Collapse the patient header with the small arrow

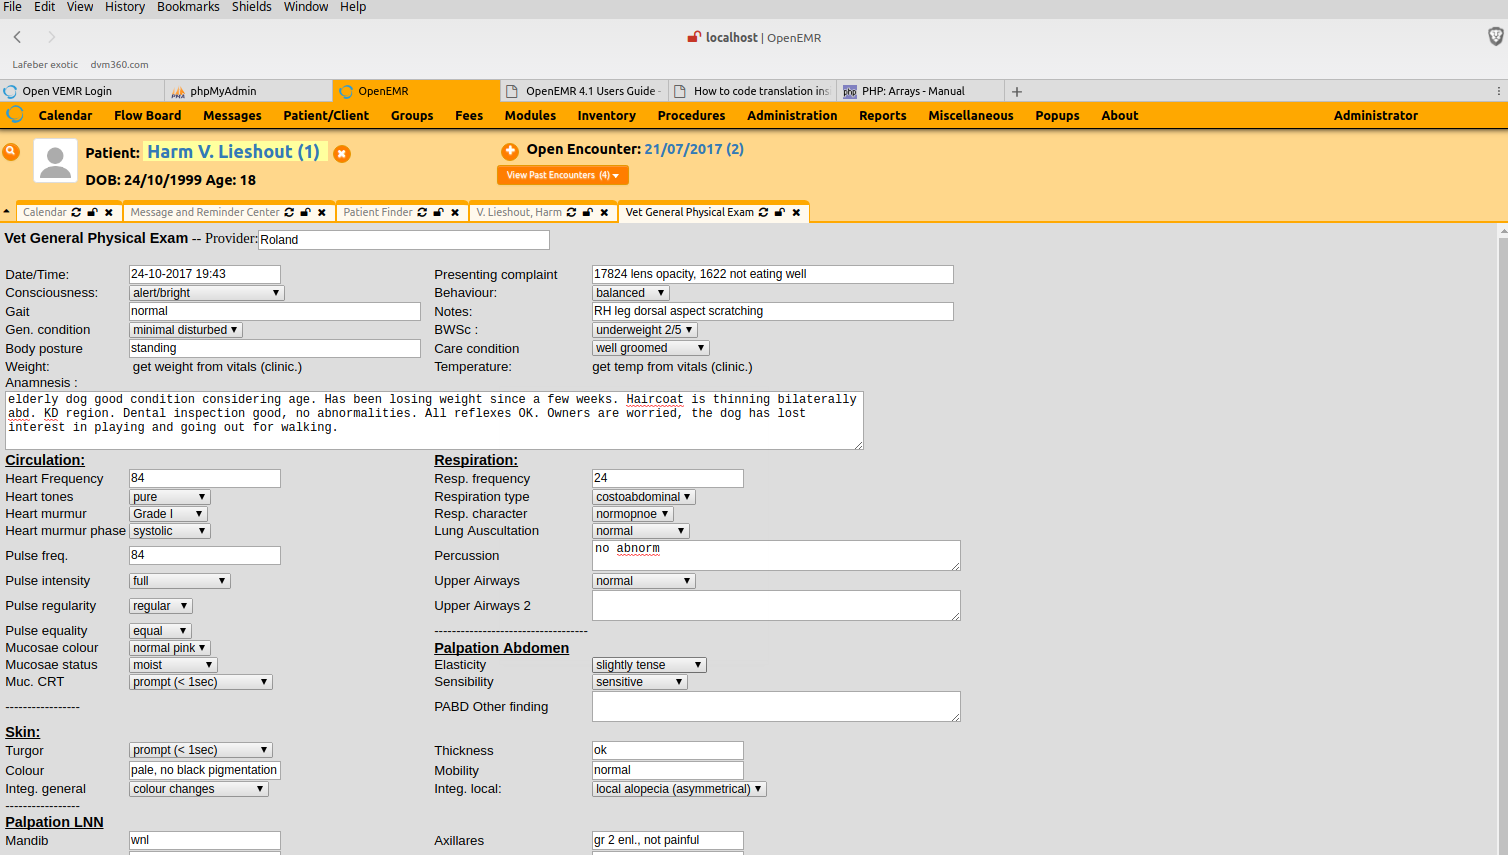coord(6,212)
